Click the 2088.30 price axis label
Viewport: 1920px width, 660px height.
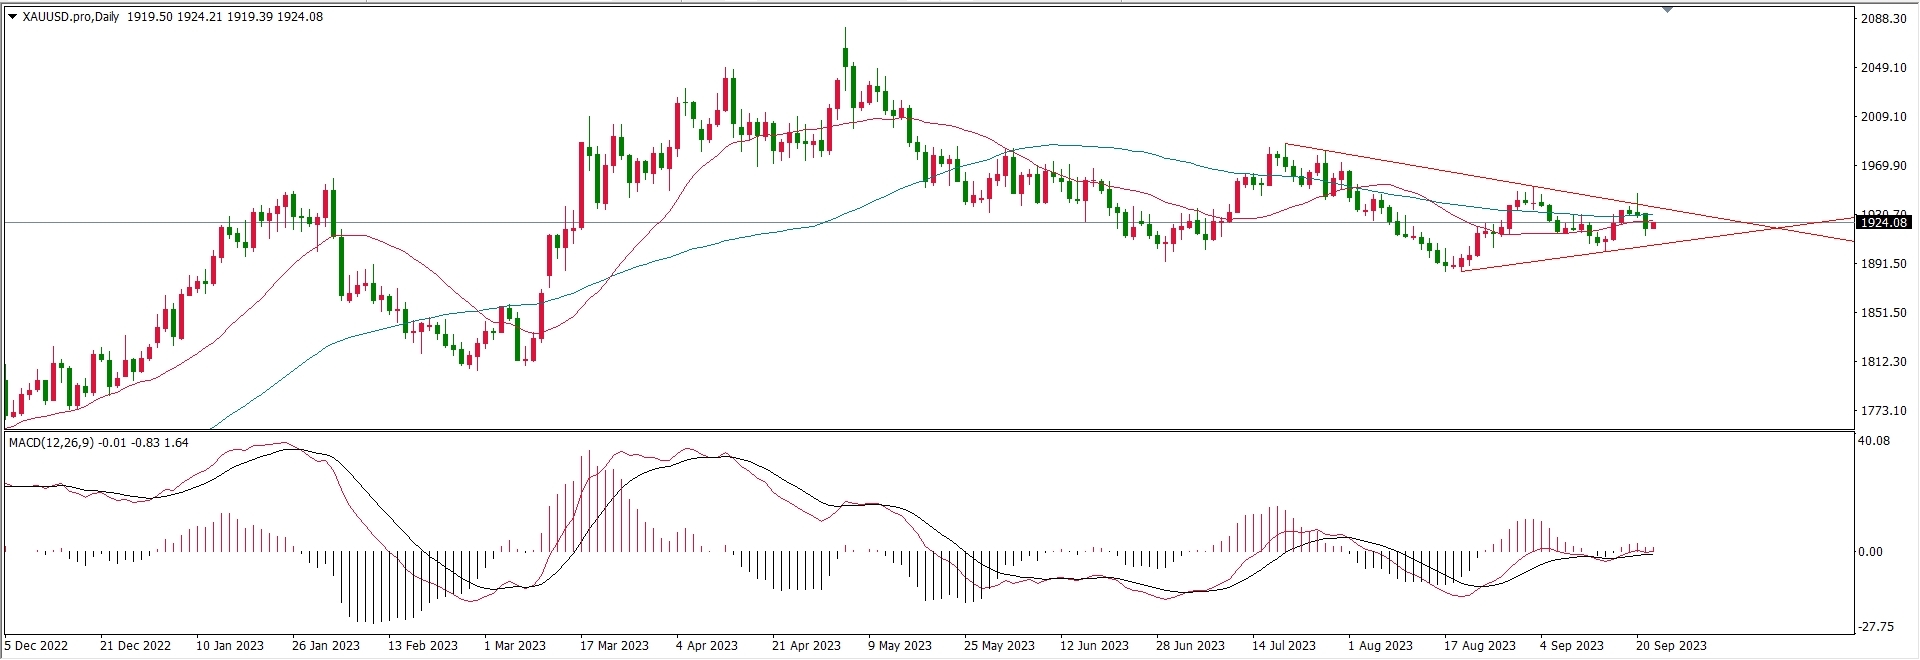1883,19
